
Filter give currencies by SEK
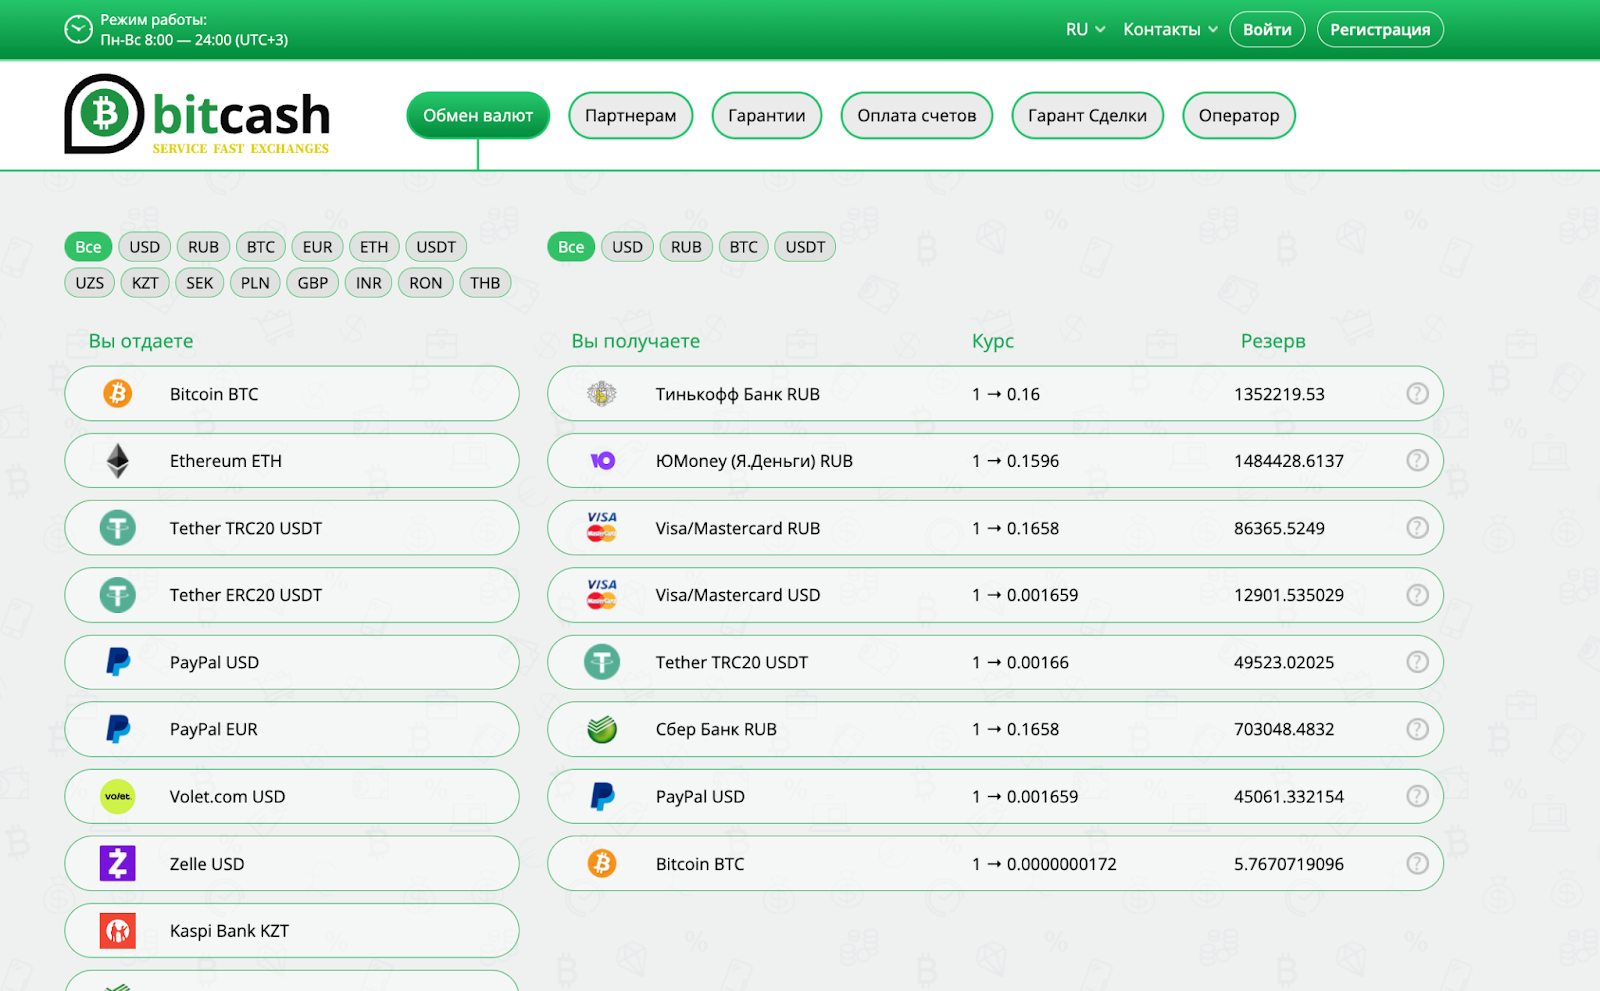pos(199,283)
